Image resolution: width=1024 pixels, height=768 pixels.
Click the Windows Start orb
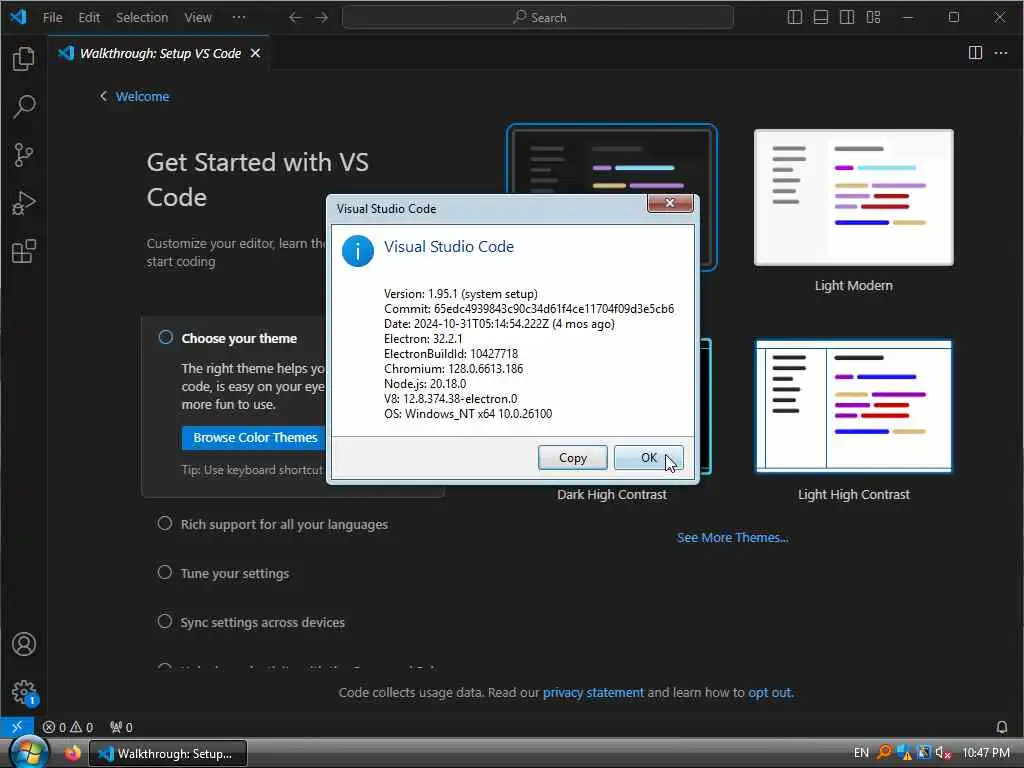point(28,752)
